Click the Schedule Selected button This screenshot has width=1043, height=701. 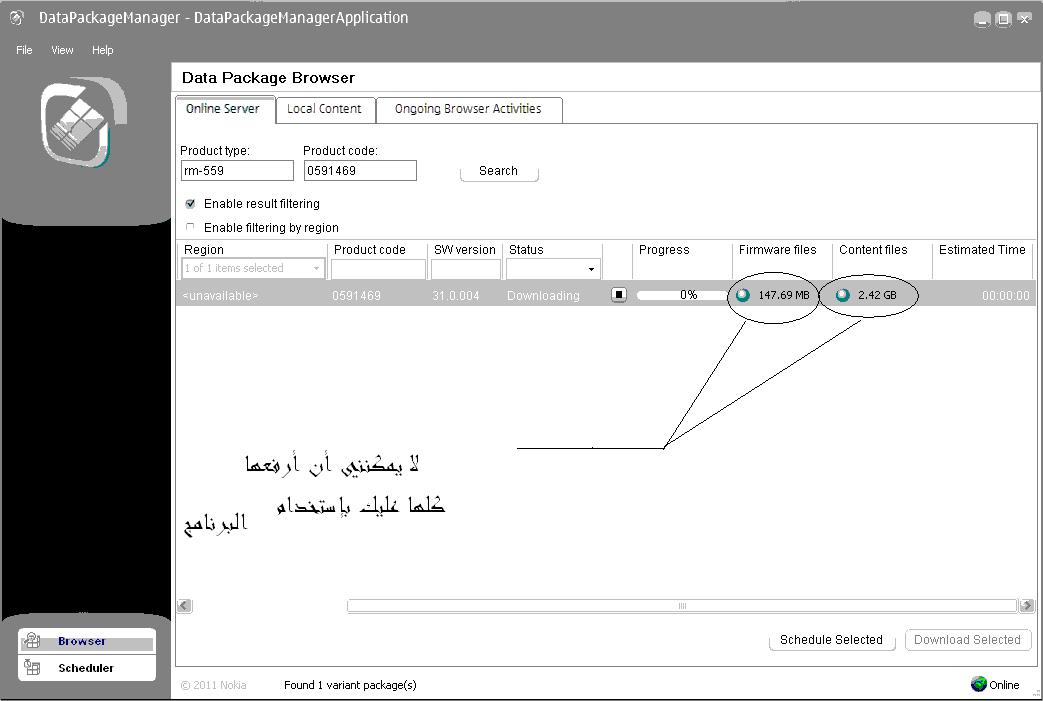tap(831, 640)
